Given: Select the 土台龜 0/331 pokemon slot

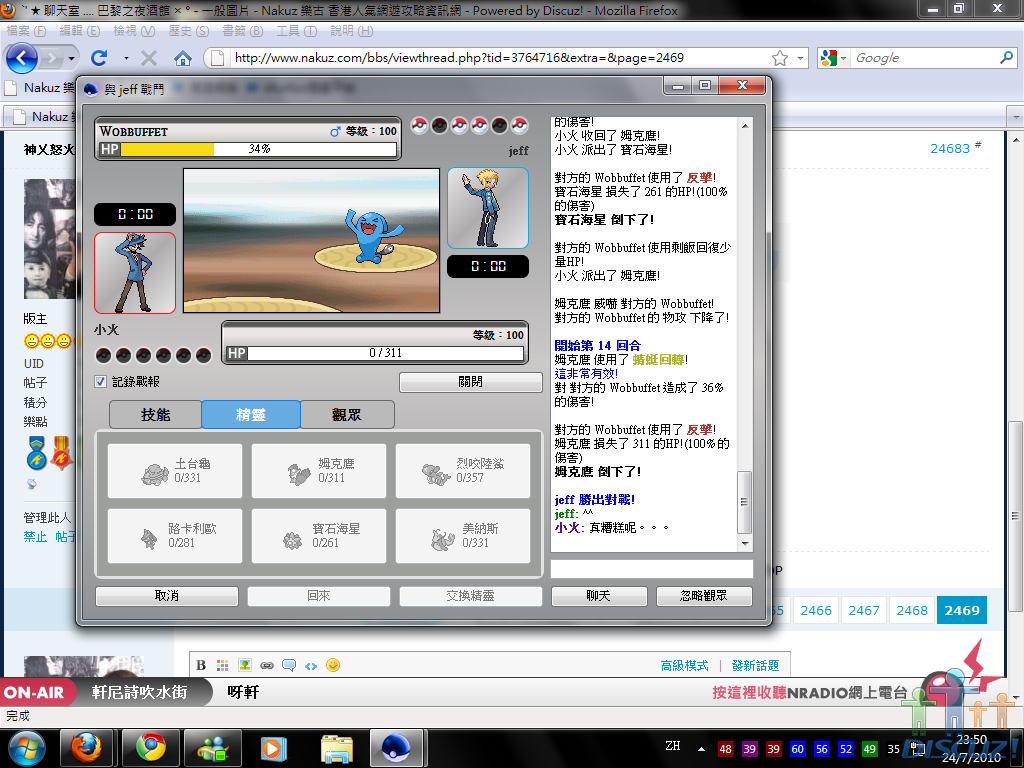Looking at the screenshot, I should (x=175, y=471).
